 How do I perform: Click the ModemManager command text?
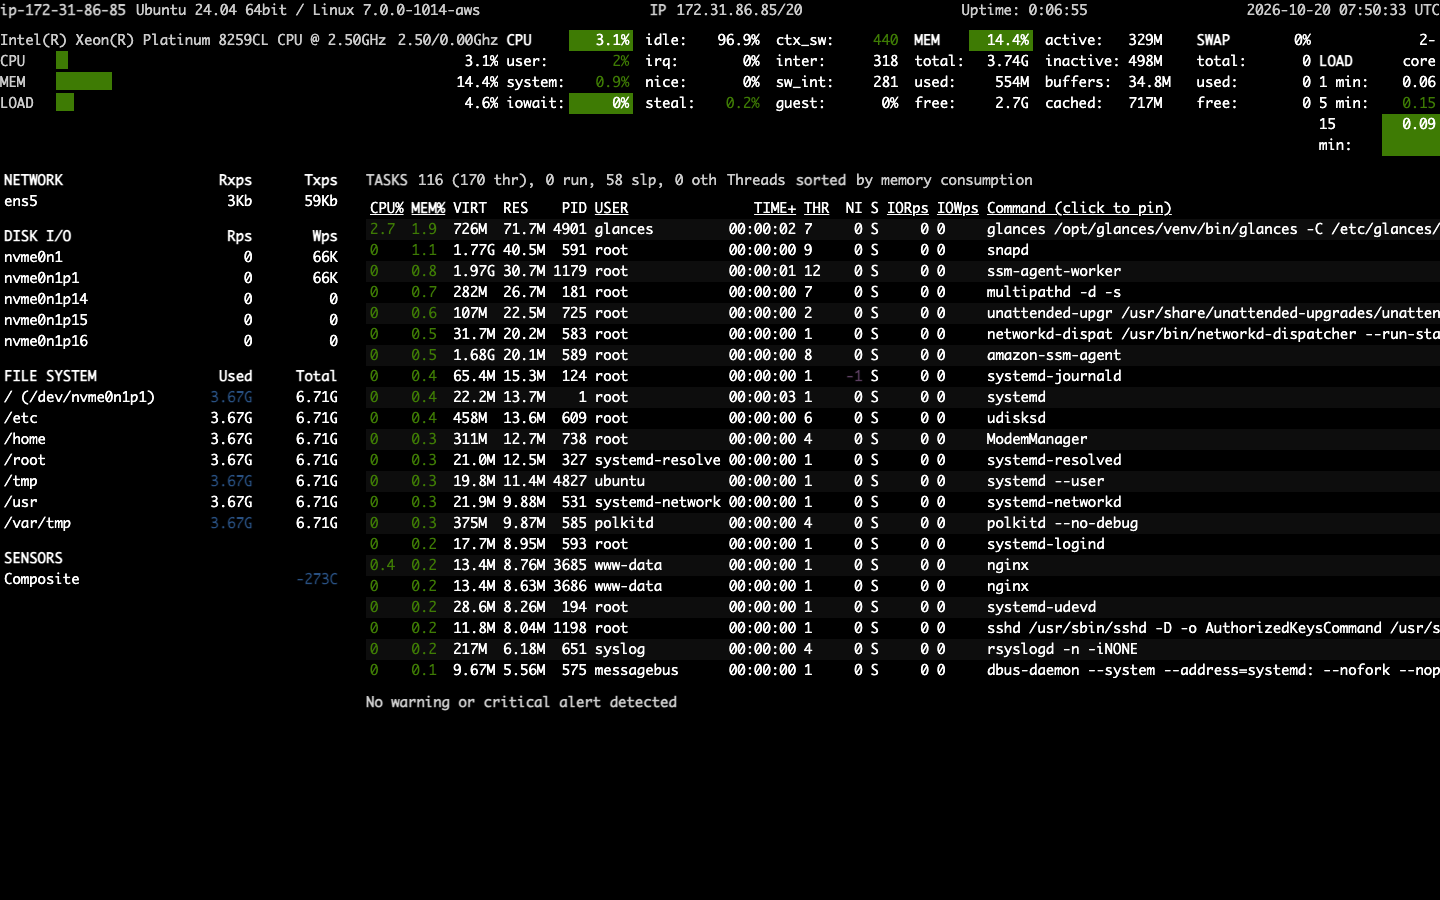pyautogui.click(x=1037, y=439)
